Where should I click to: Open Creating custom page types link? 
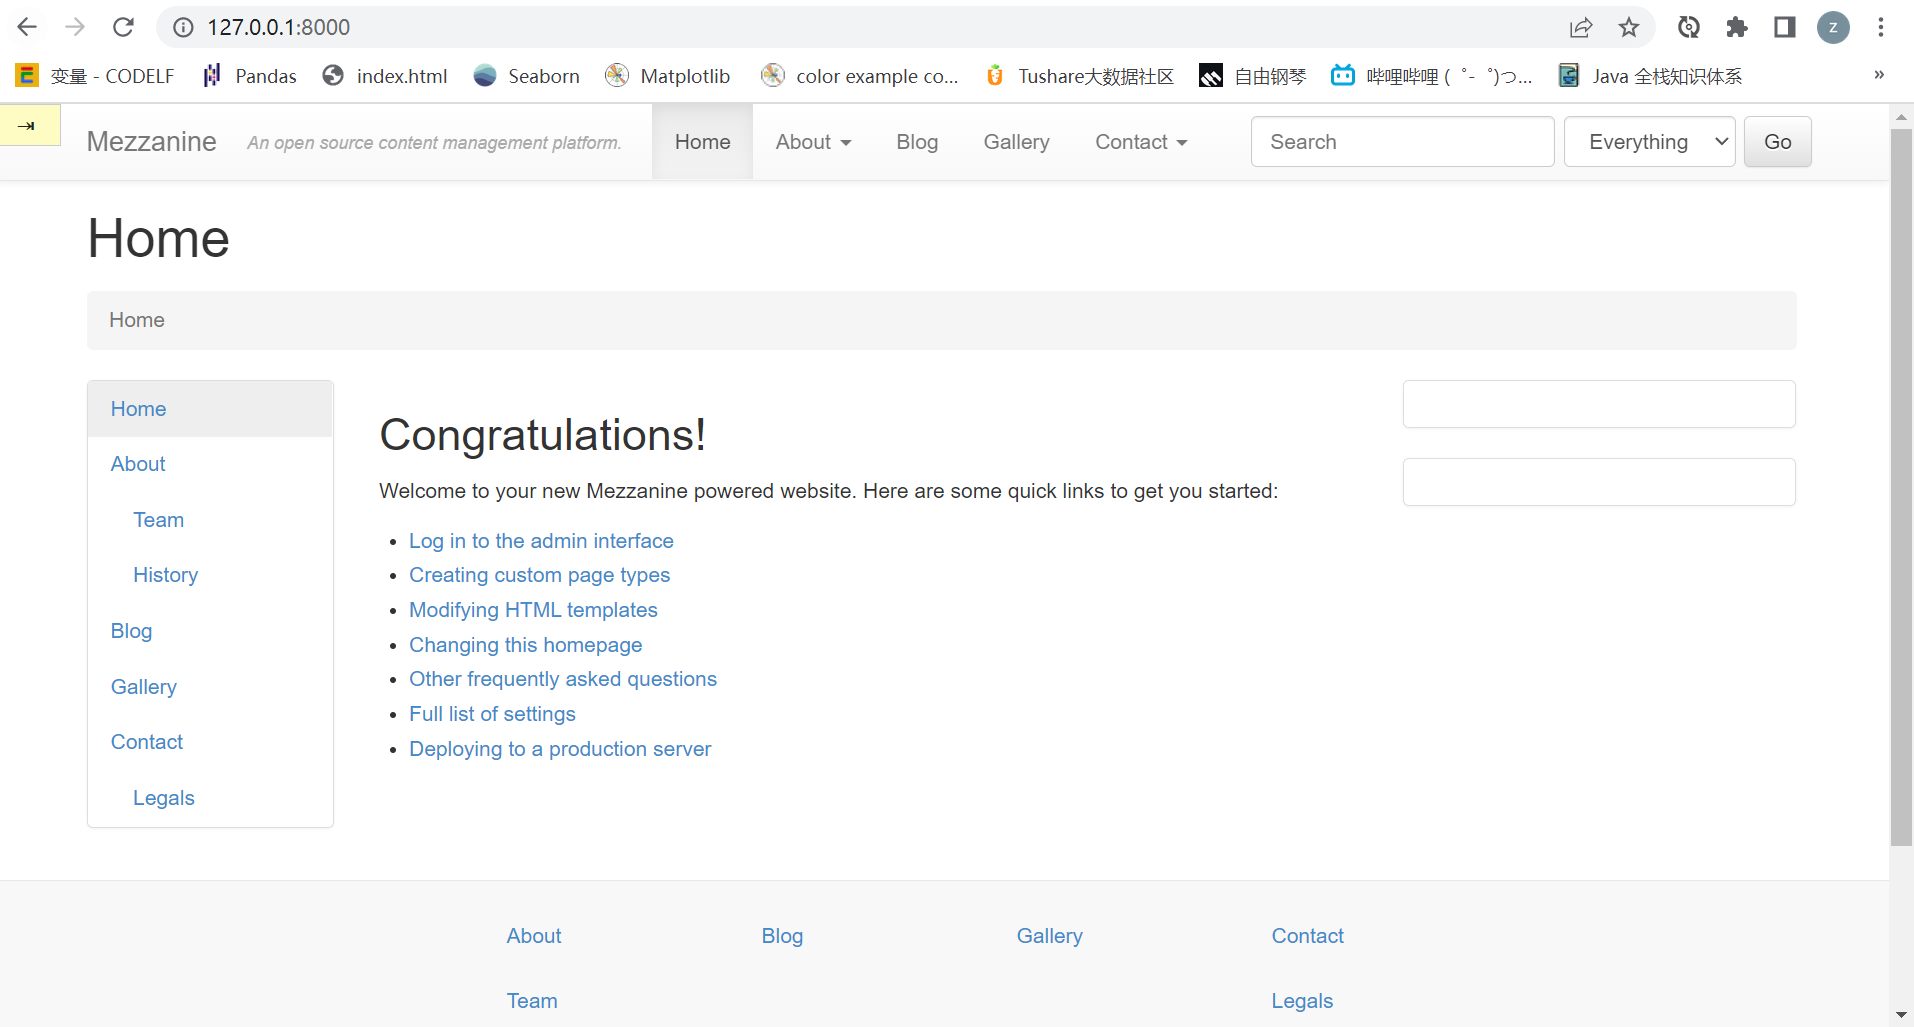(539, 575)
